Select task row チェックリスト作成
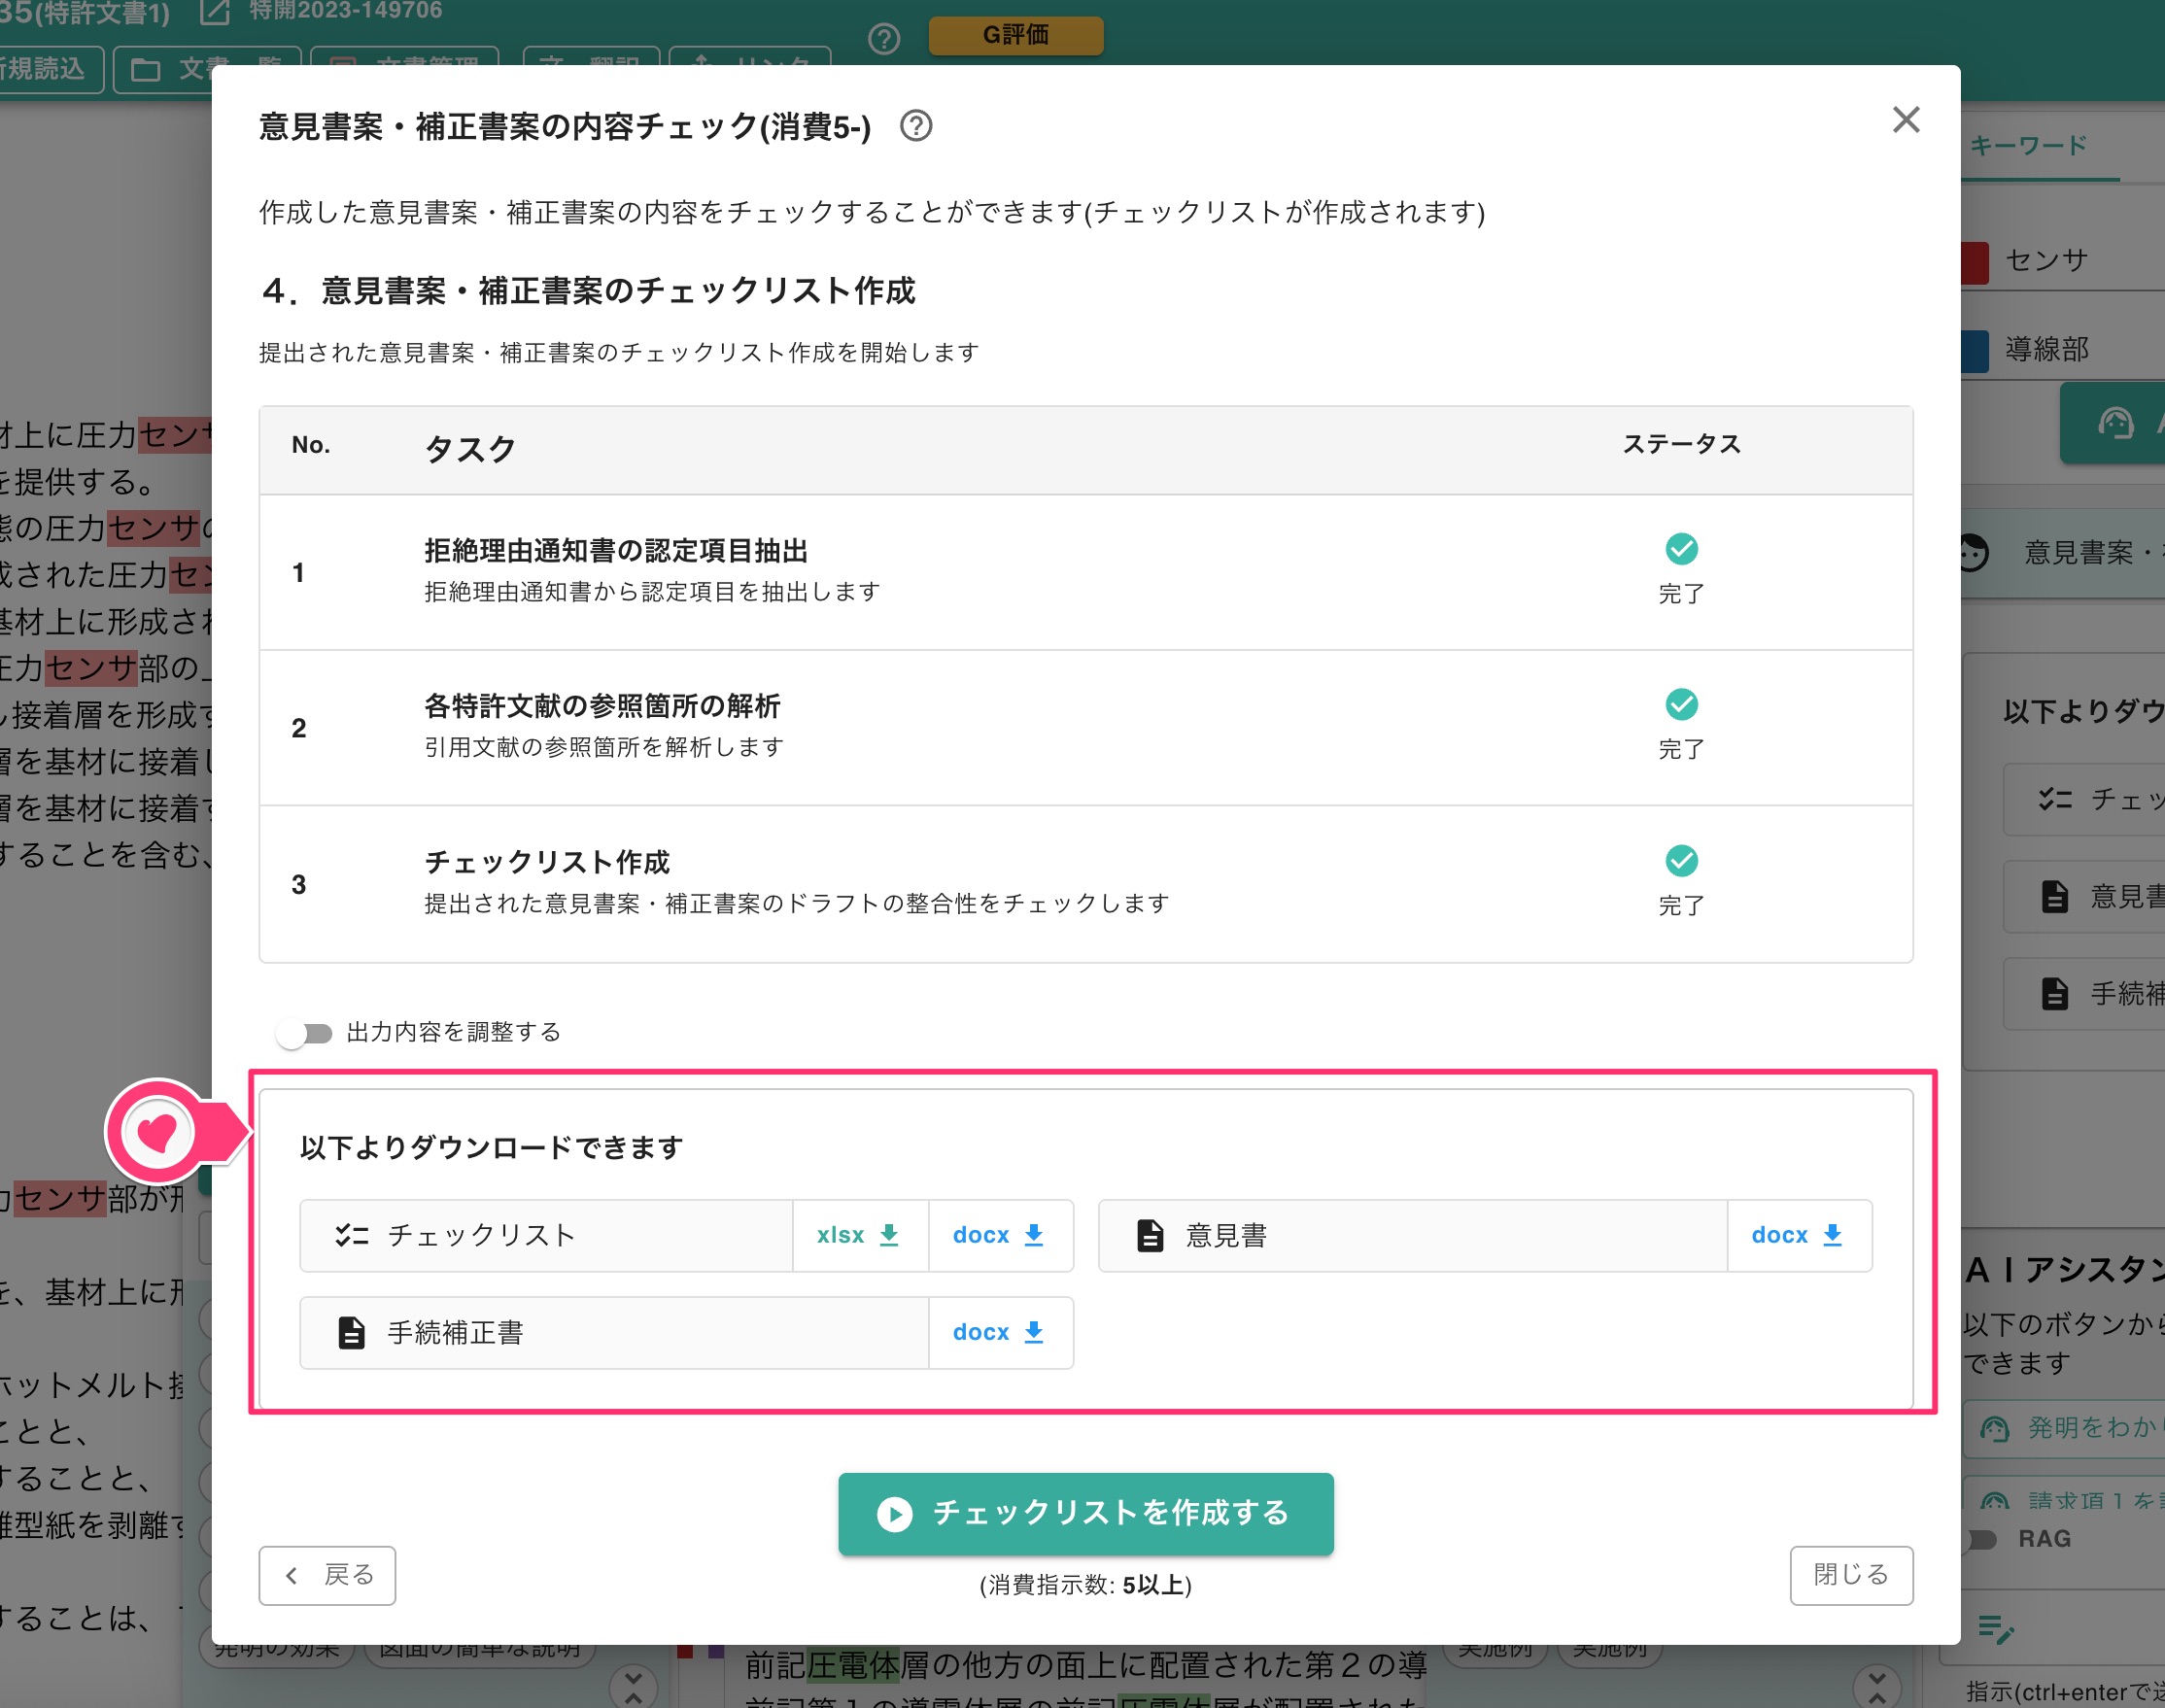Image resolution: width=2165 pixels, height=1708 pixels. pos(1085,884)
